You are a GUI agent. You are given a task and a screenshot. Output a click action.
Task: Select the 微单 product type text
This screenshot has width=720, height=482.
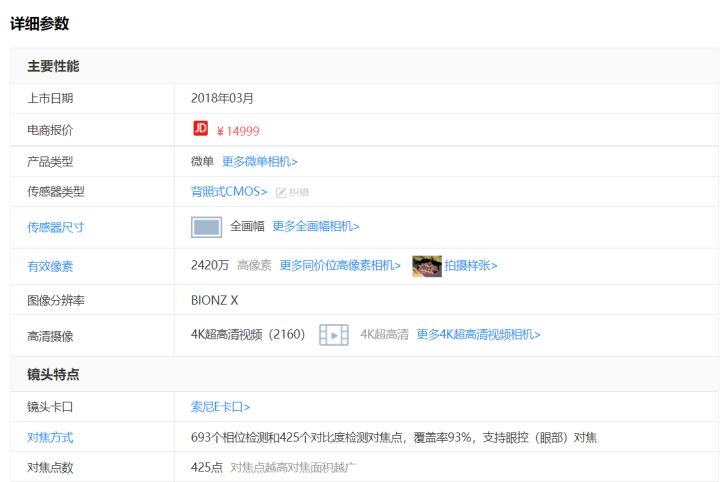click(x=202, y=162)
